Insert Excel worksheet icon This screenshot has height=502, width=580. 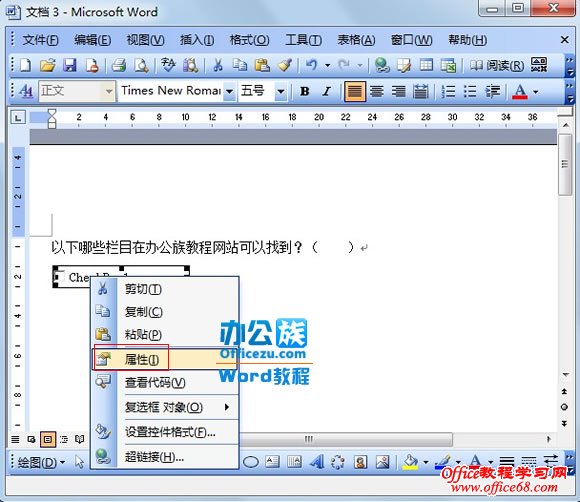448,65
